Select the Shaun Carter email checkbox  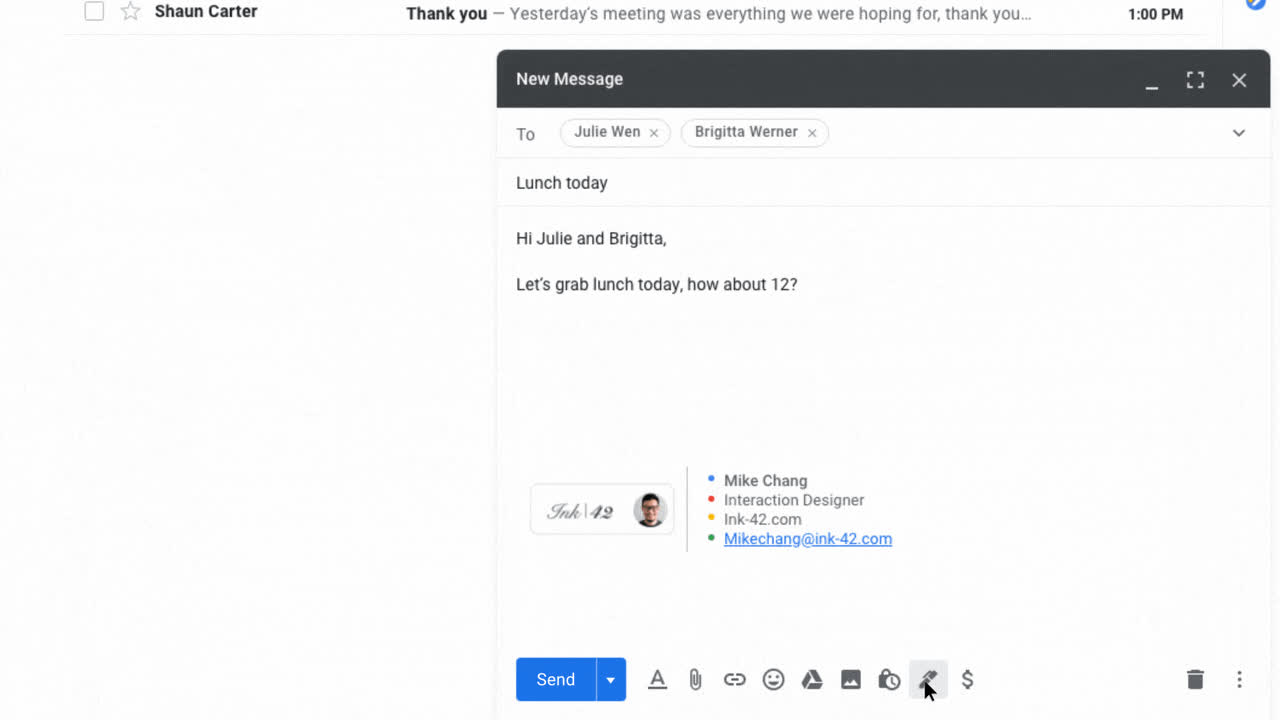click(x=94, y=12)
